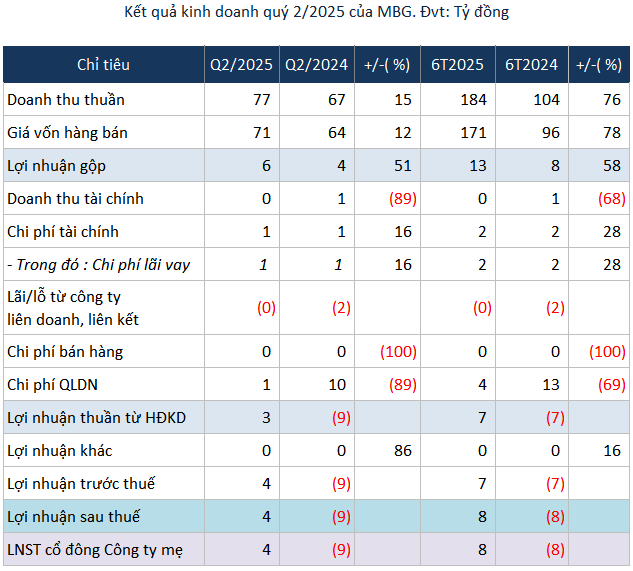Select the 'Lợi nhuận trước thuế' row label
The height and width of the screenshot is (571, 633).
[x=81, y=484]
